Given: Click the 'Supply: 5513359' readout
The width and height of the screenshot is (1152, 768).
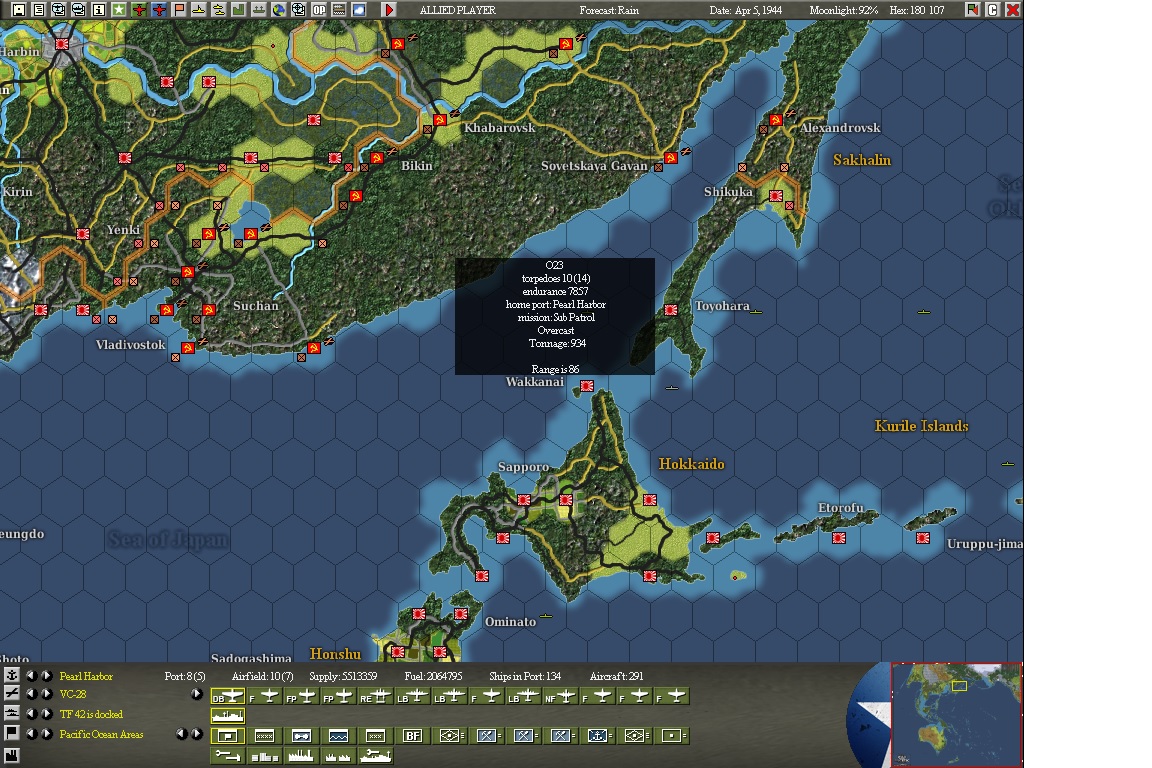Looking at the screenshot, I should tap(343, 676).
